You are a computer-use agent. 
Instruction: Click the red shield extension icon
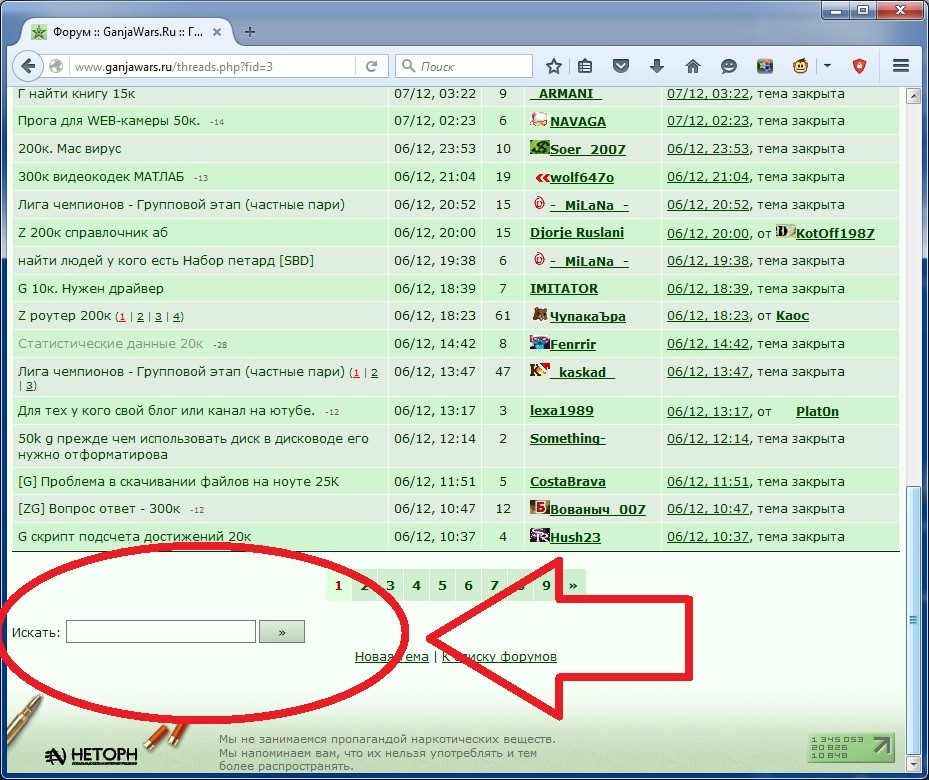(x=859, y=66)
